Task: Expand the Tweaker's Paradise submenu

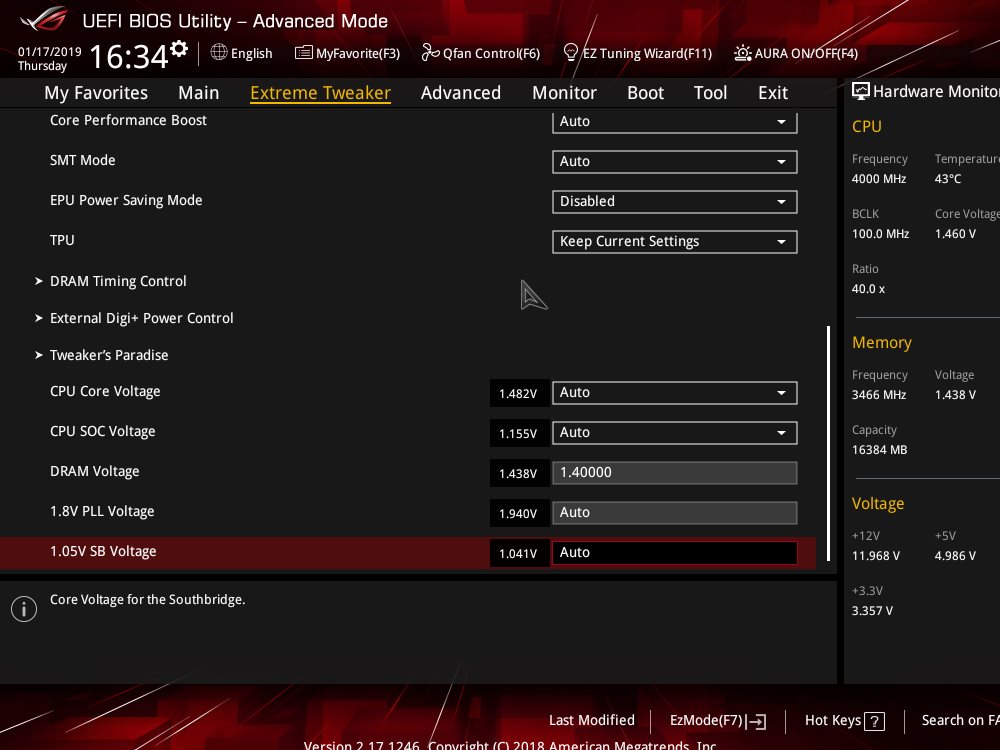Action: (109, 355)
